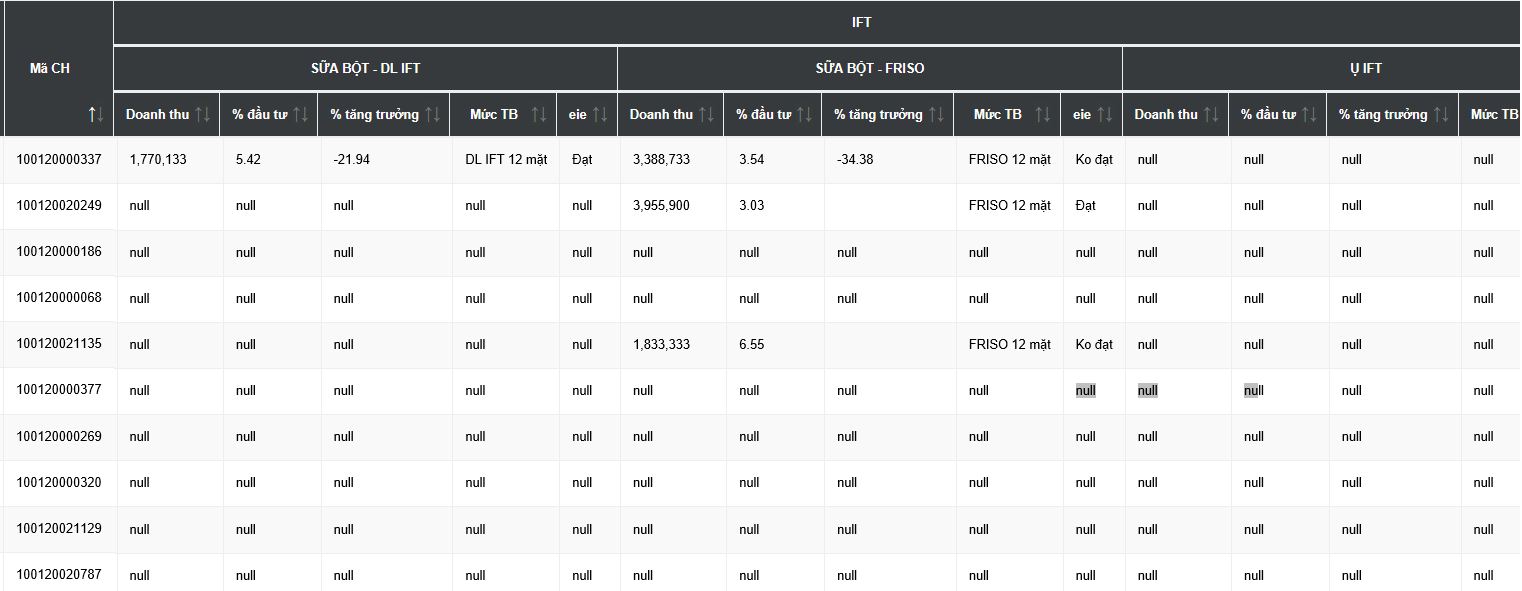Click the 3,955,900 revenue cell
Screen dimensions: 1522x591
tap(661, 206)
